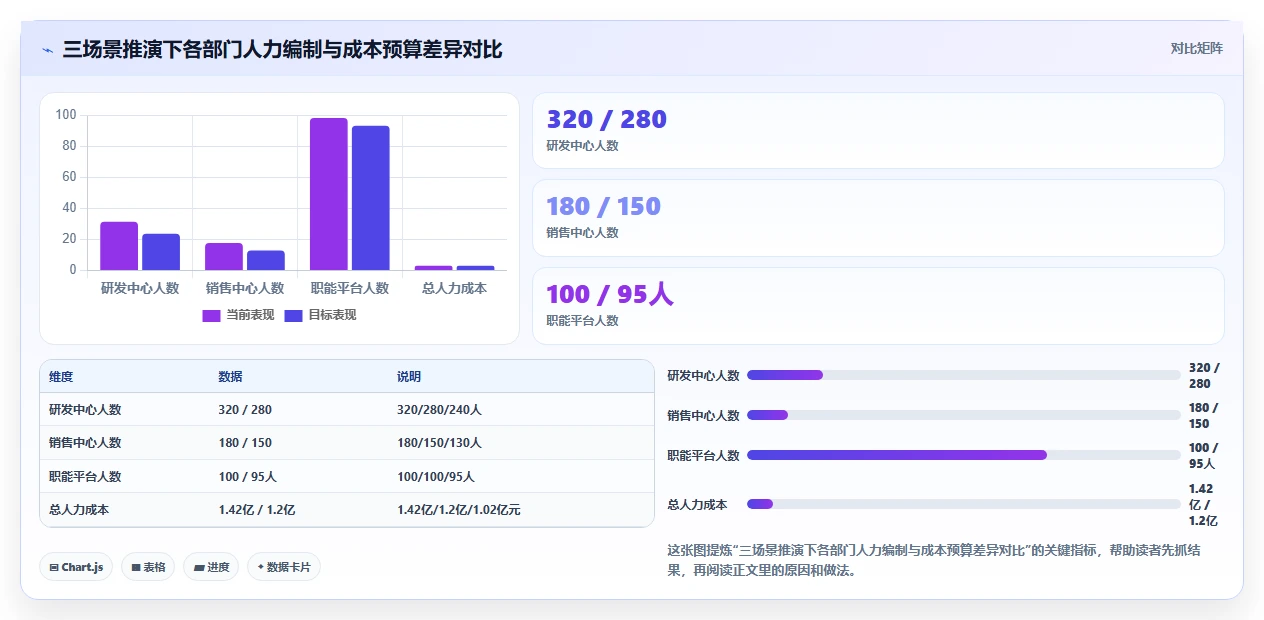Screen dimensions: 1264x620
Task: Click the 100 y-axis tick label
Action: (x=66, y=115)
